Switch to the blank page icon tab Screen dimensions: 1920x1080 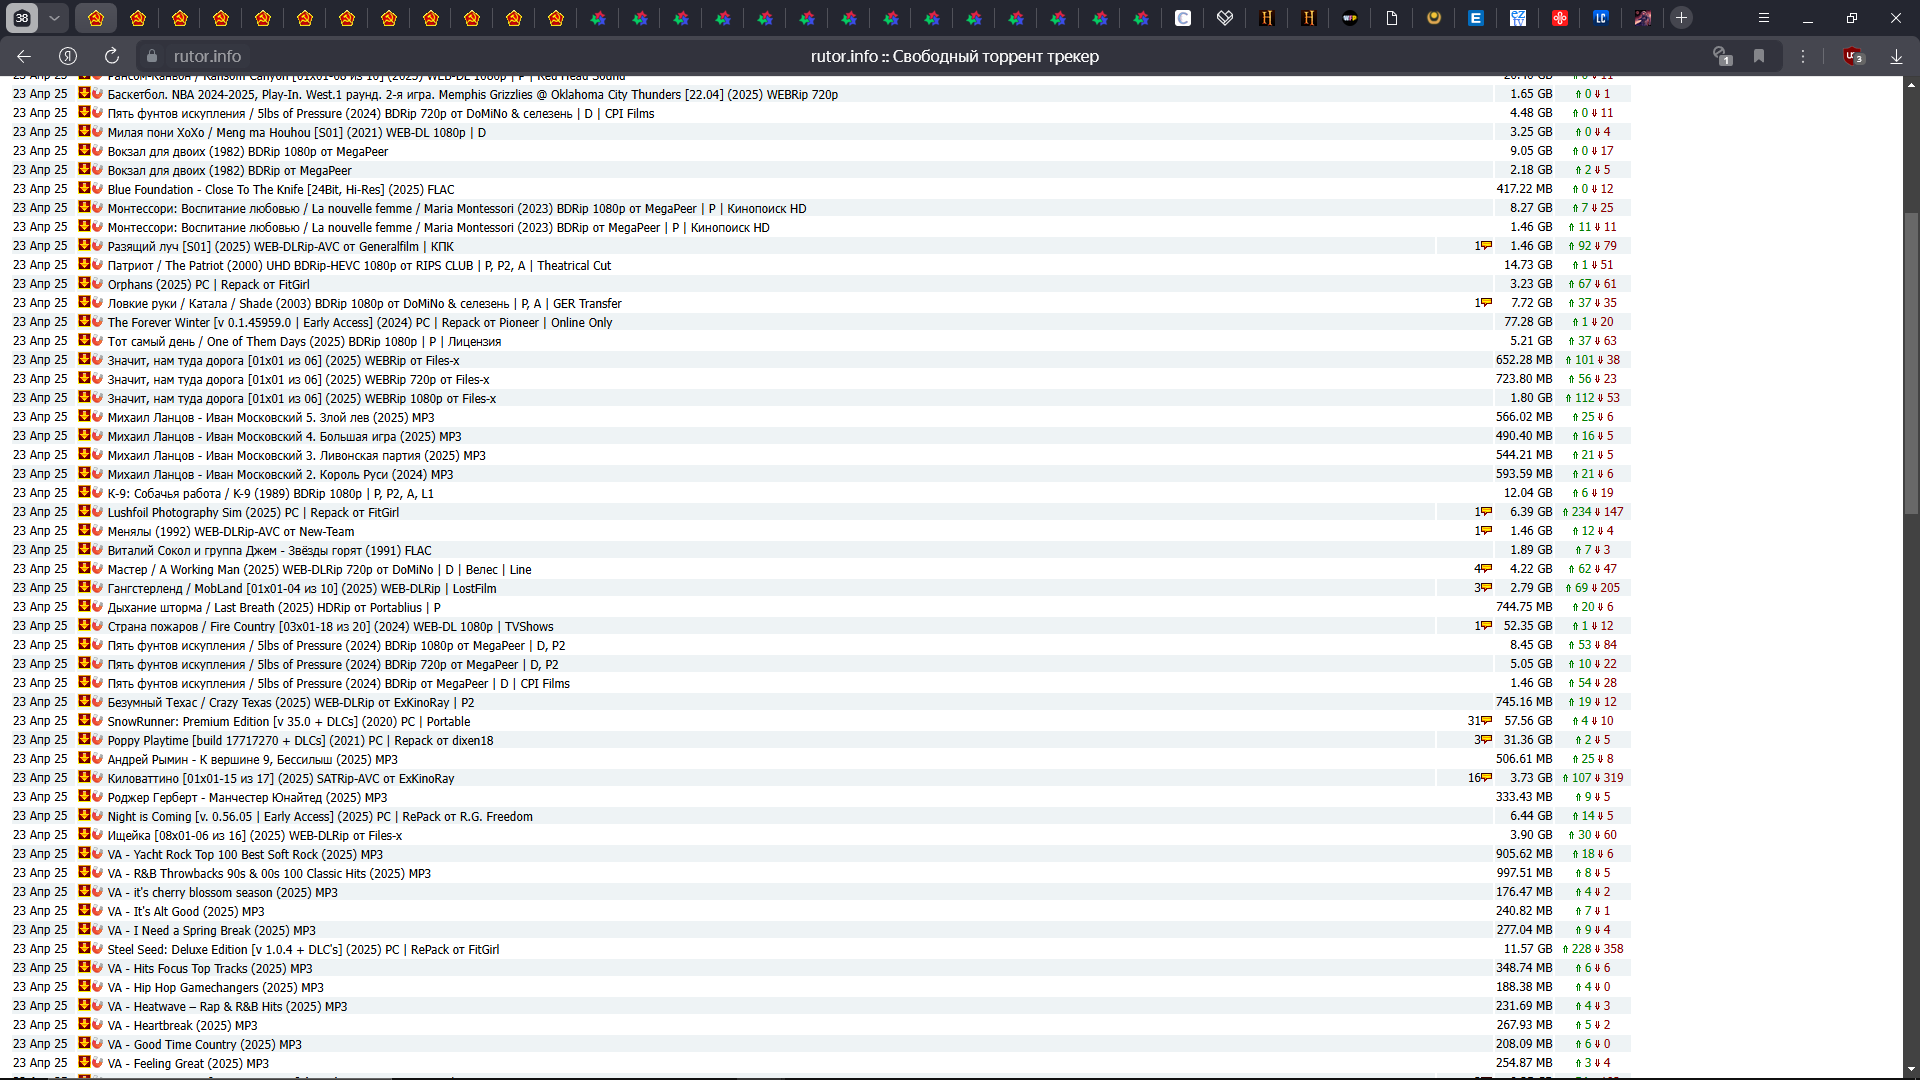pyautogui.click(x=1392, y=18)
